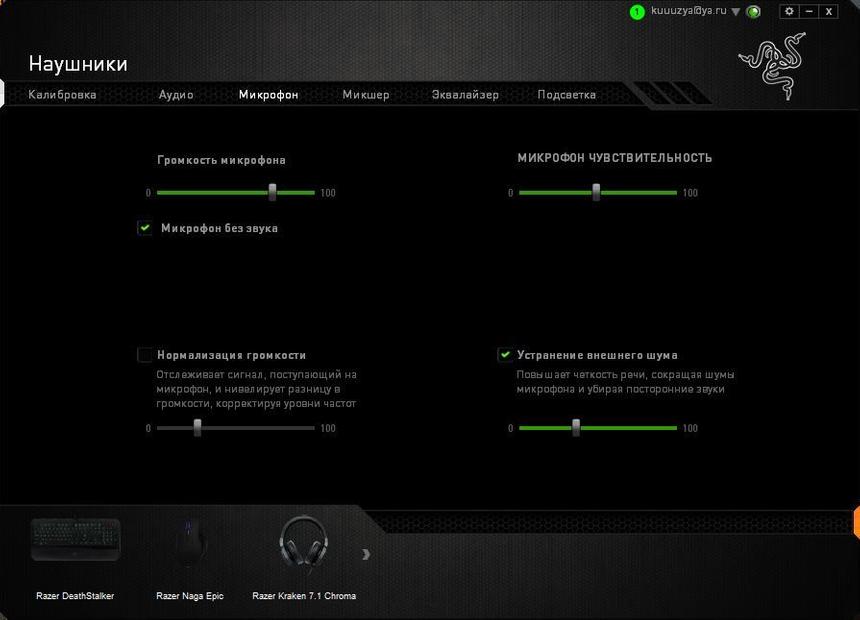
Task: Select the Калибровка tab
Action: (x=64, y=94)
